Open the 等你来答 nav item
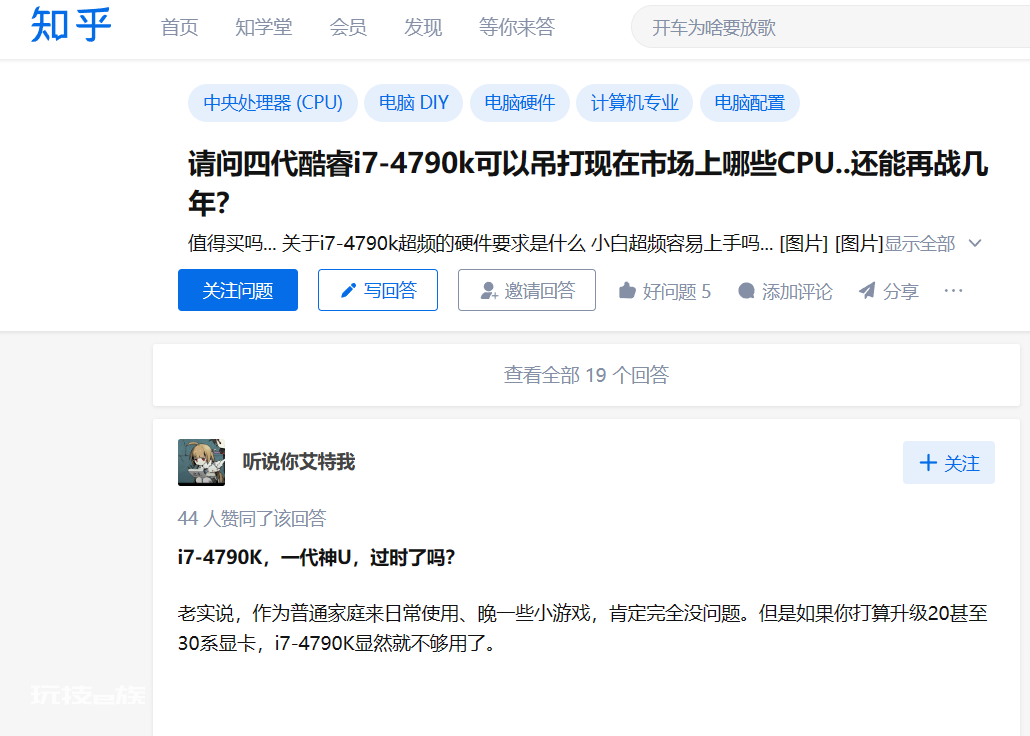This screenshot has width=1030, height=736. (517, 28)
